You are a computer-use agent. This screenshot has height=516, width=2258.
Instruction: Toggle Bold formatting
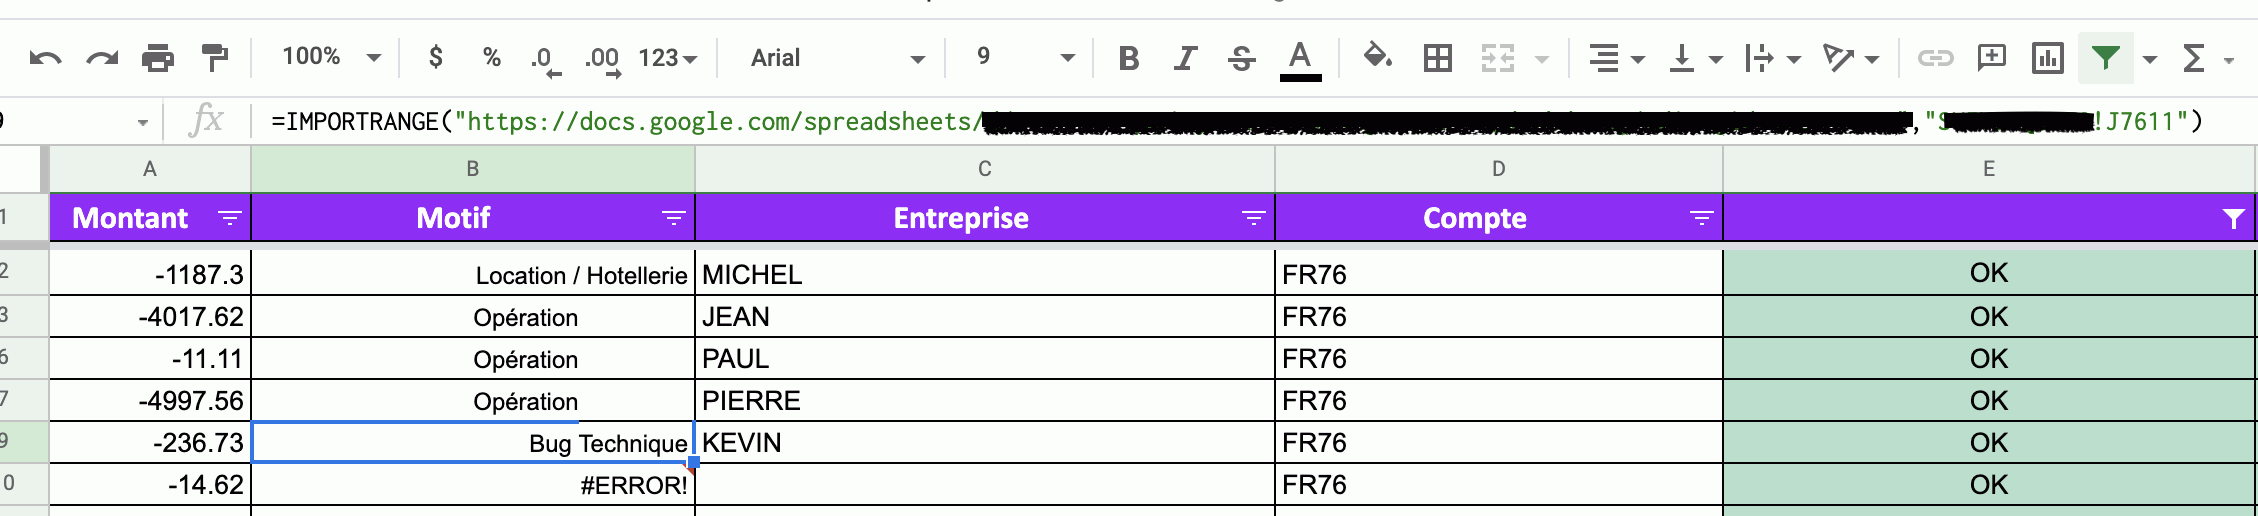(x=1129, y=58)
